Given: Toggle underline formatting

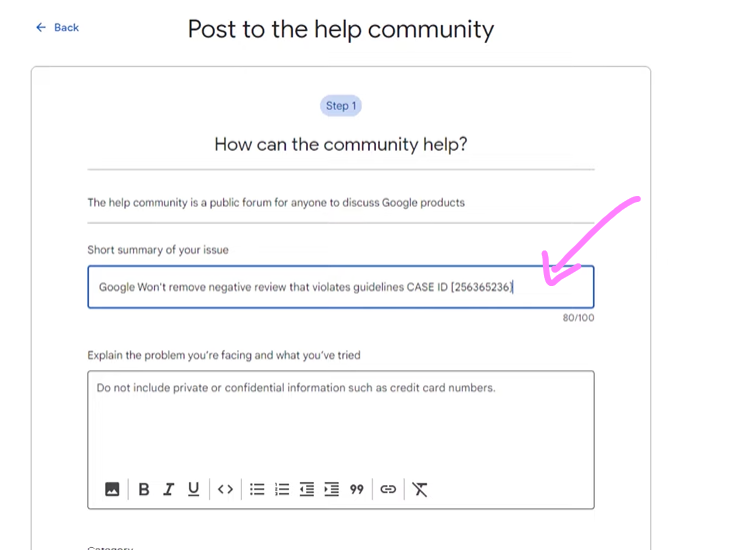Looking at the screenshot, I should pyautogui.click(x=194, y=489).
